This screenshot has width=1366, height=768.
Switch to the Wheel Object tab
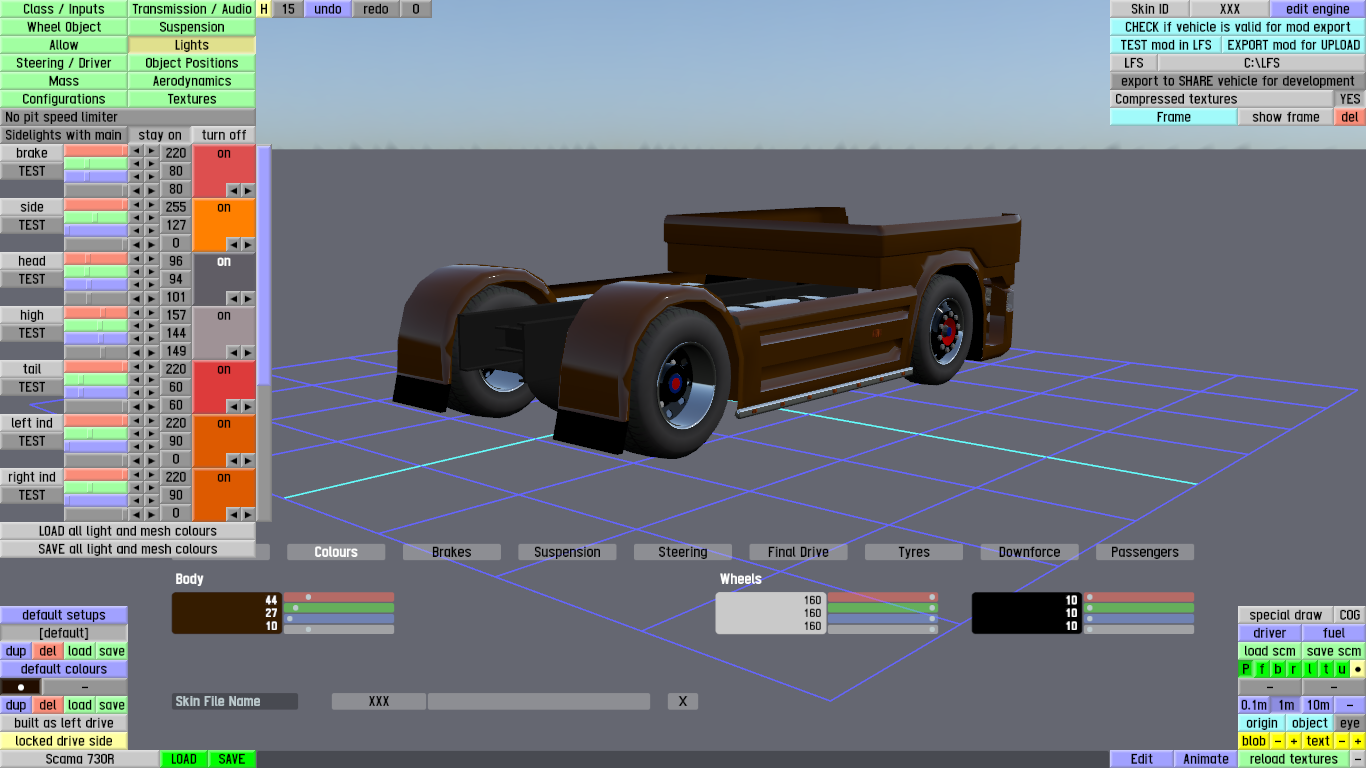64,27
